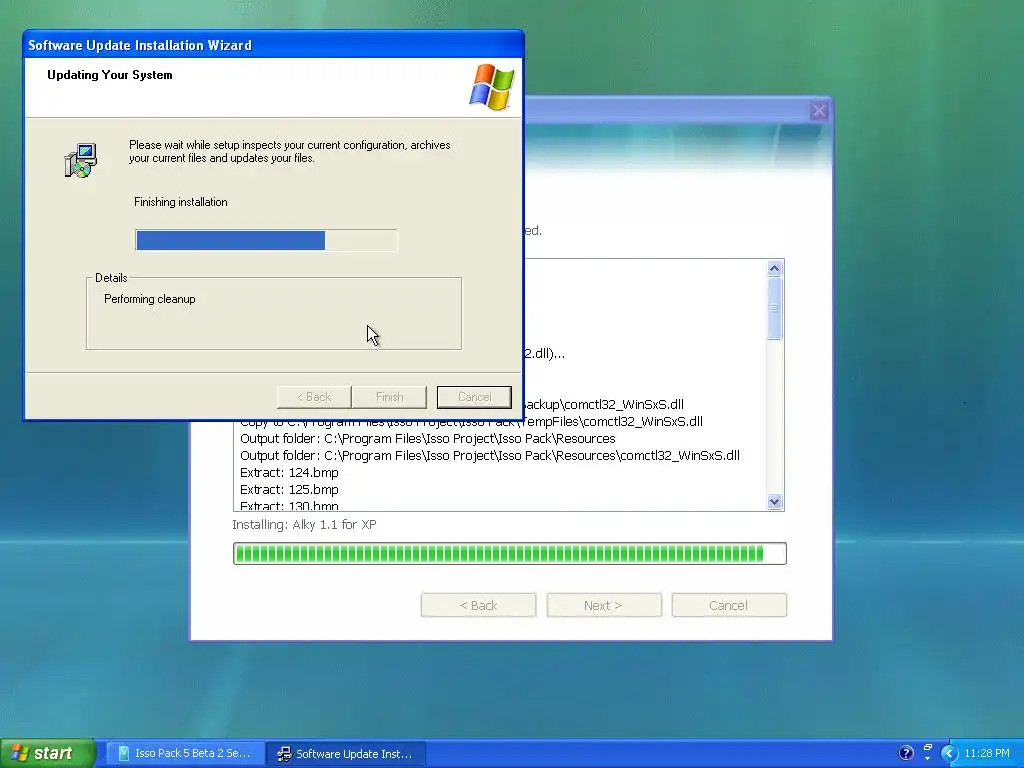Click < Back in the Isso Pack installer
The width and height of the screenshot is (1024, 768).
point(478,605)
